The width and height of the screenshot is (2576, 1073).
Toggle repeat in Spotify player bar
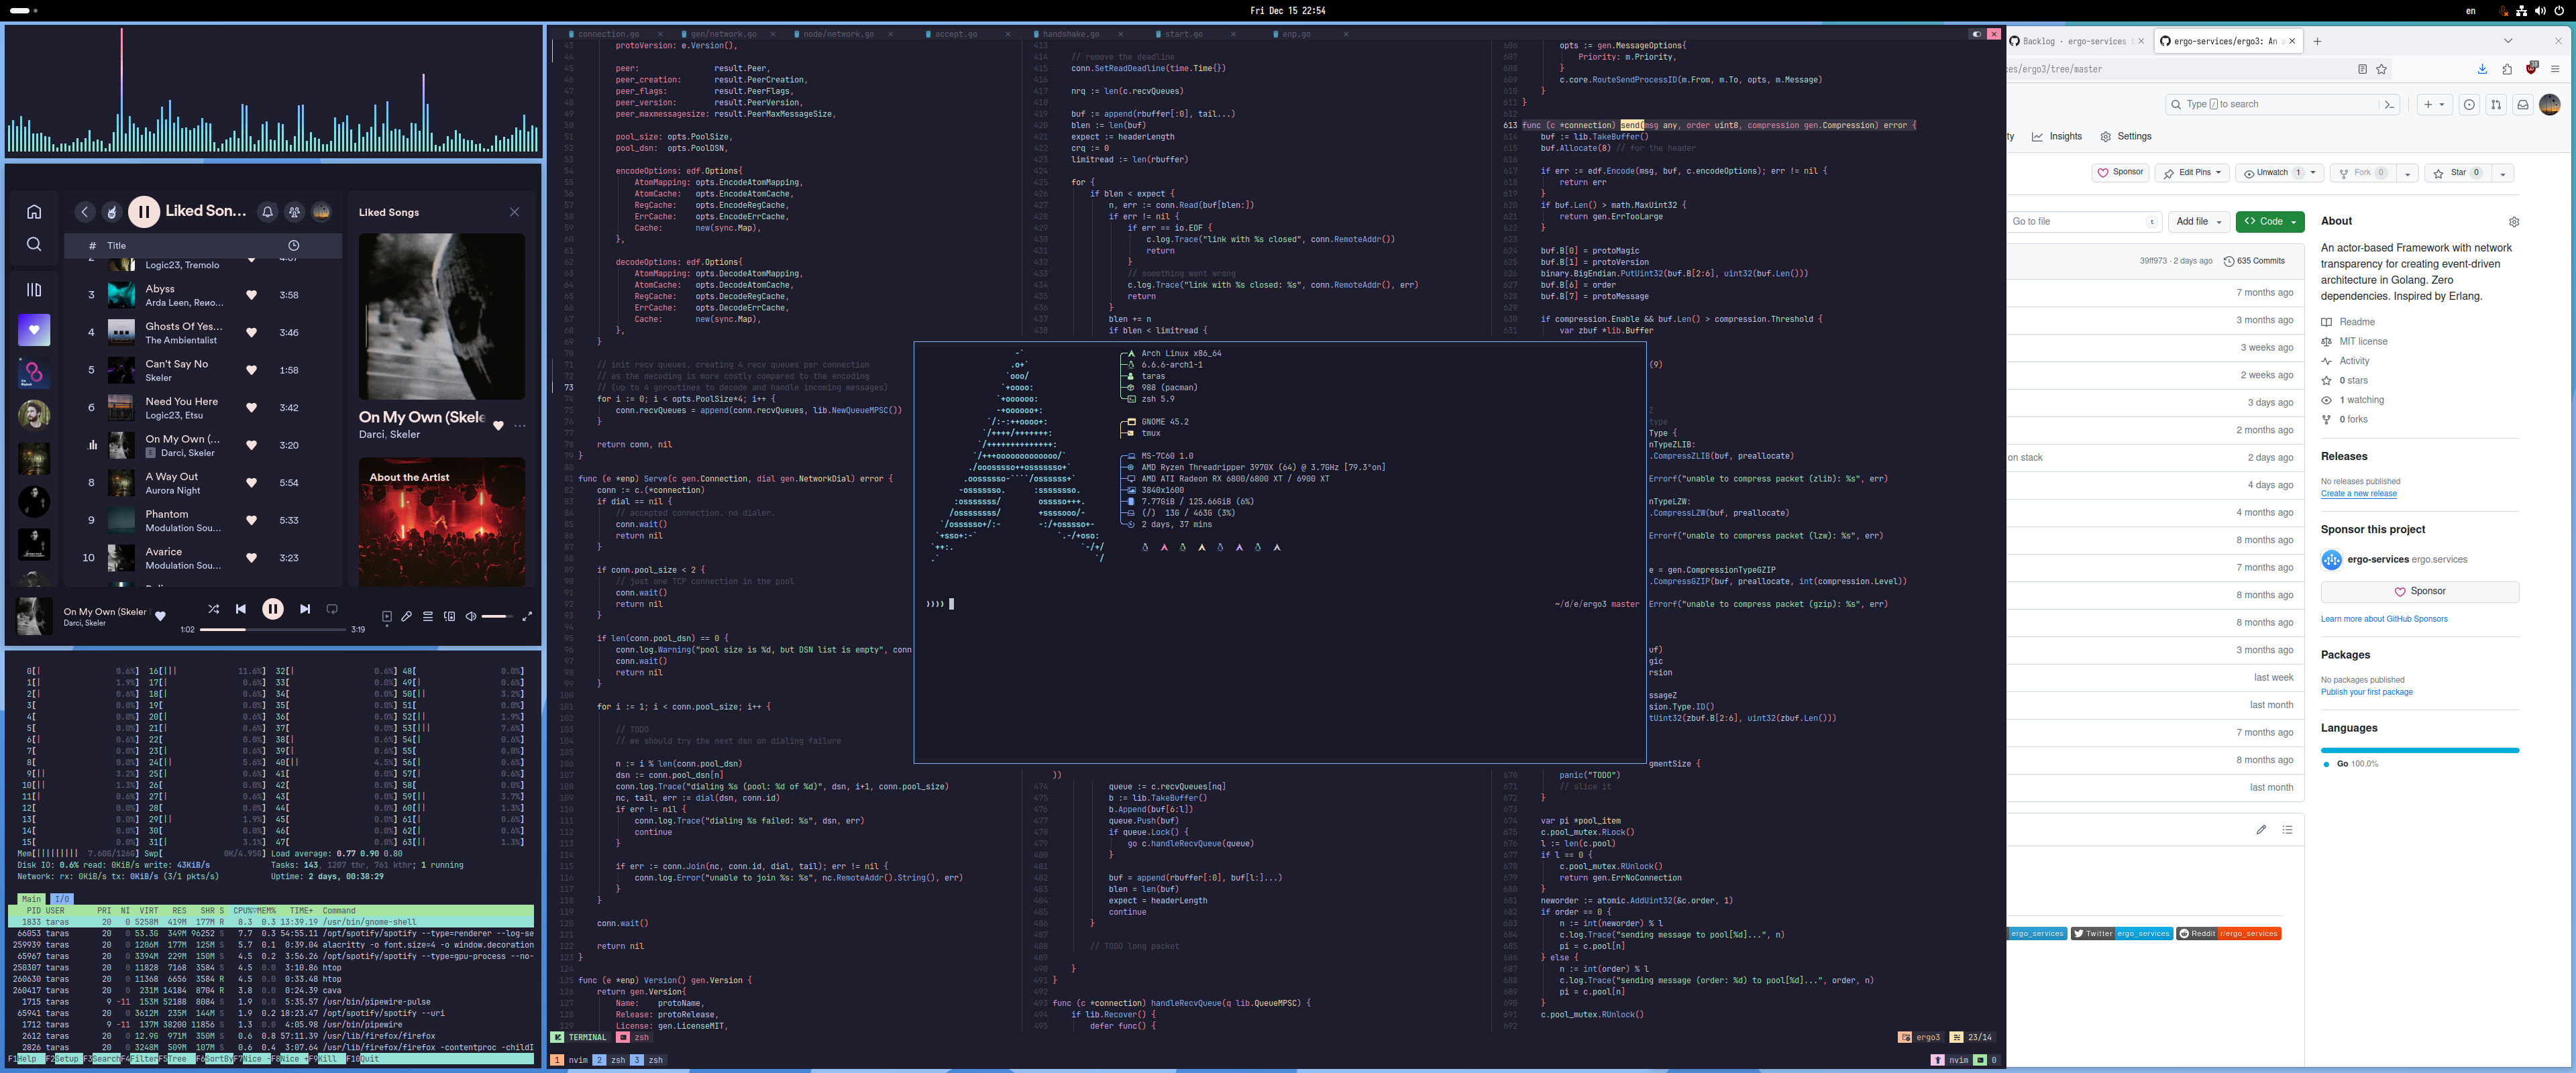[x=332, y=609]
